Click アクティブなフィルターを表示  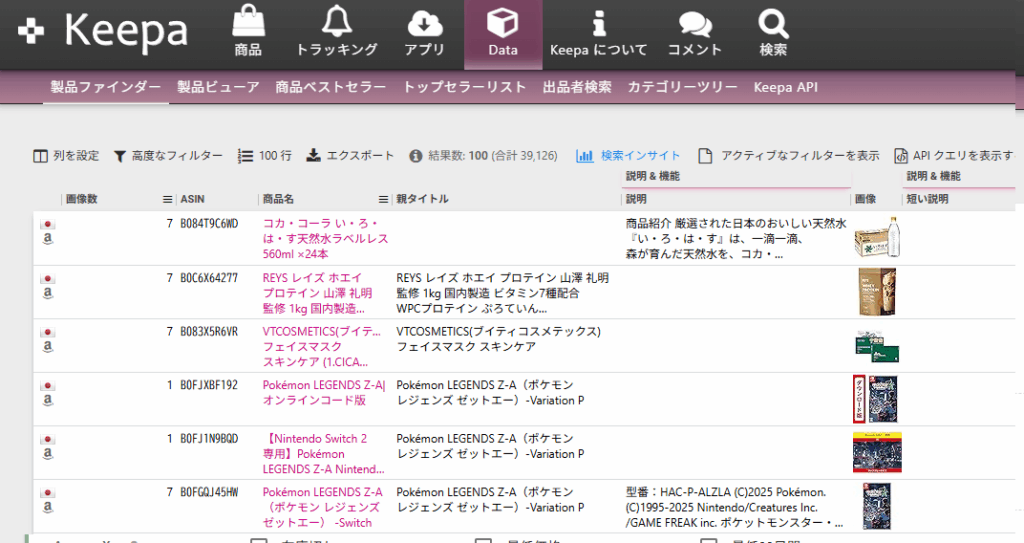pos(789,155)
